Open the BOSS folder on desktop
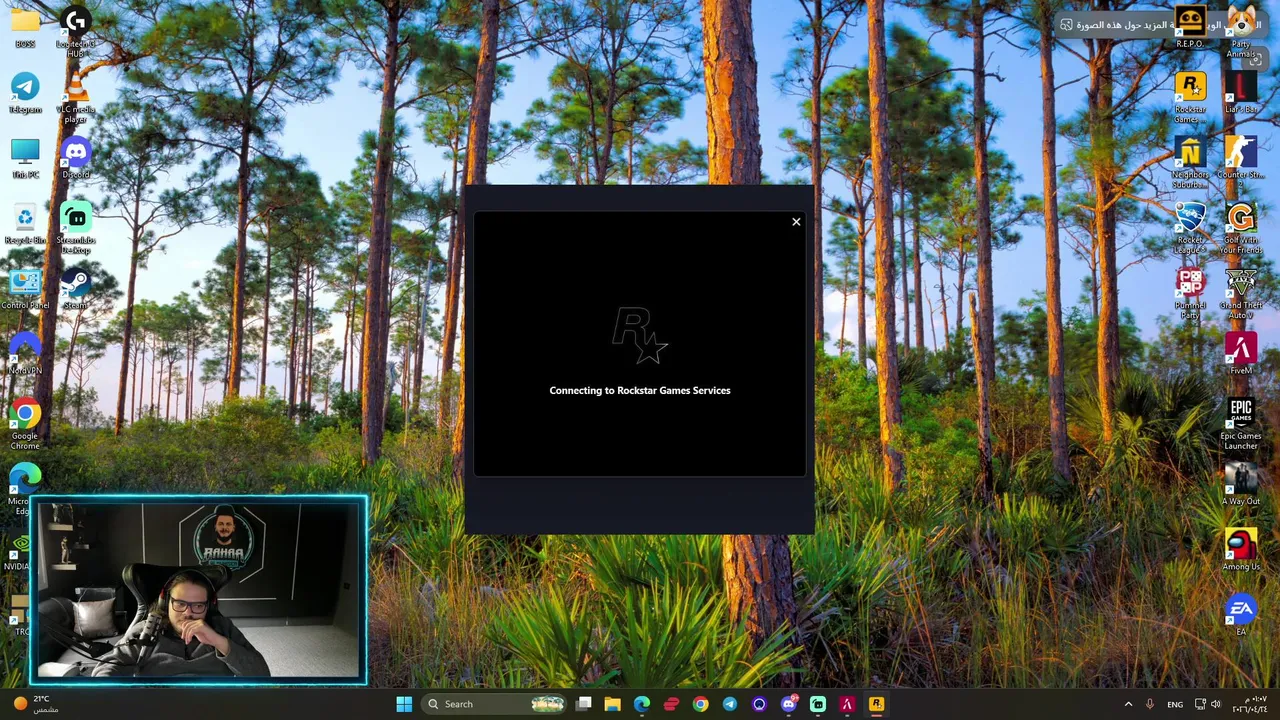 tap(25, 29)
